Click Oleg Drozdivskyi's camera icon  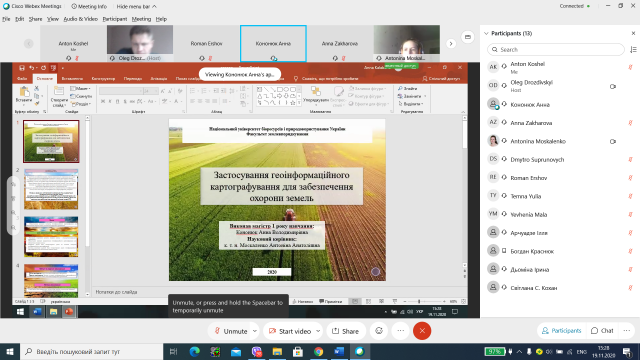[x=613, y=87]
